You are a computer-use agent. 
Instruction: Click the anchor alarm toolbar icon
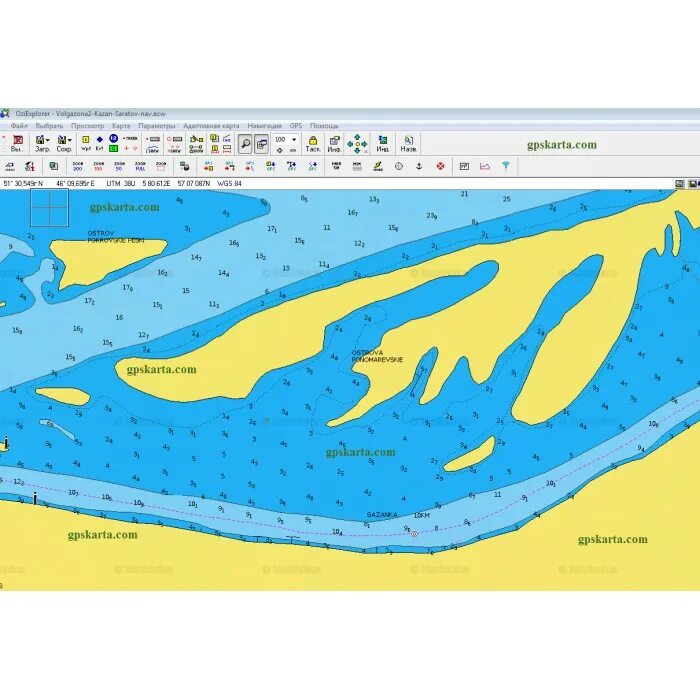tap(419, 167)
